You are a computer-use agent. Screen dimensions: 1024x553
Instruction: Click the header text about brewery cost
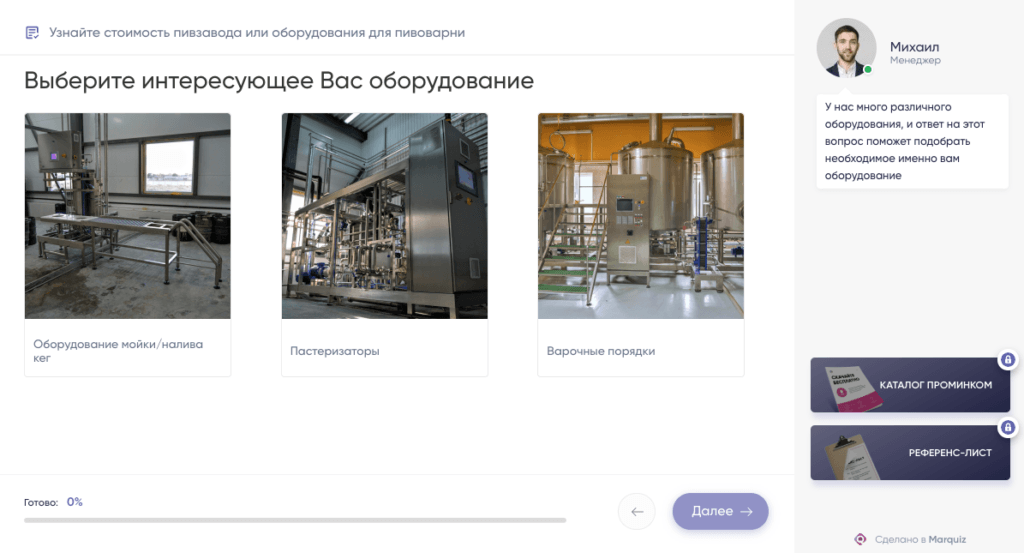pyautogui.click(x=257, y=33)
